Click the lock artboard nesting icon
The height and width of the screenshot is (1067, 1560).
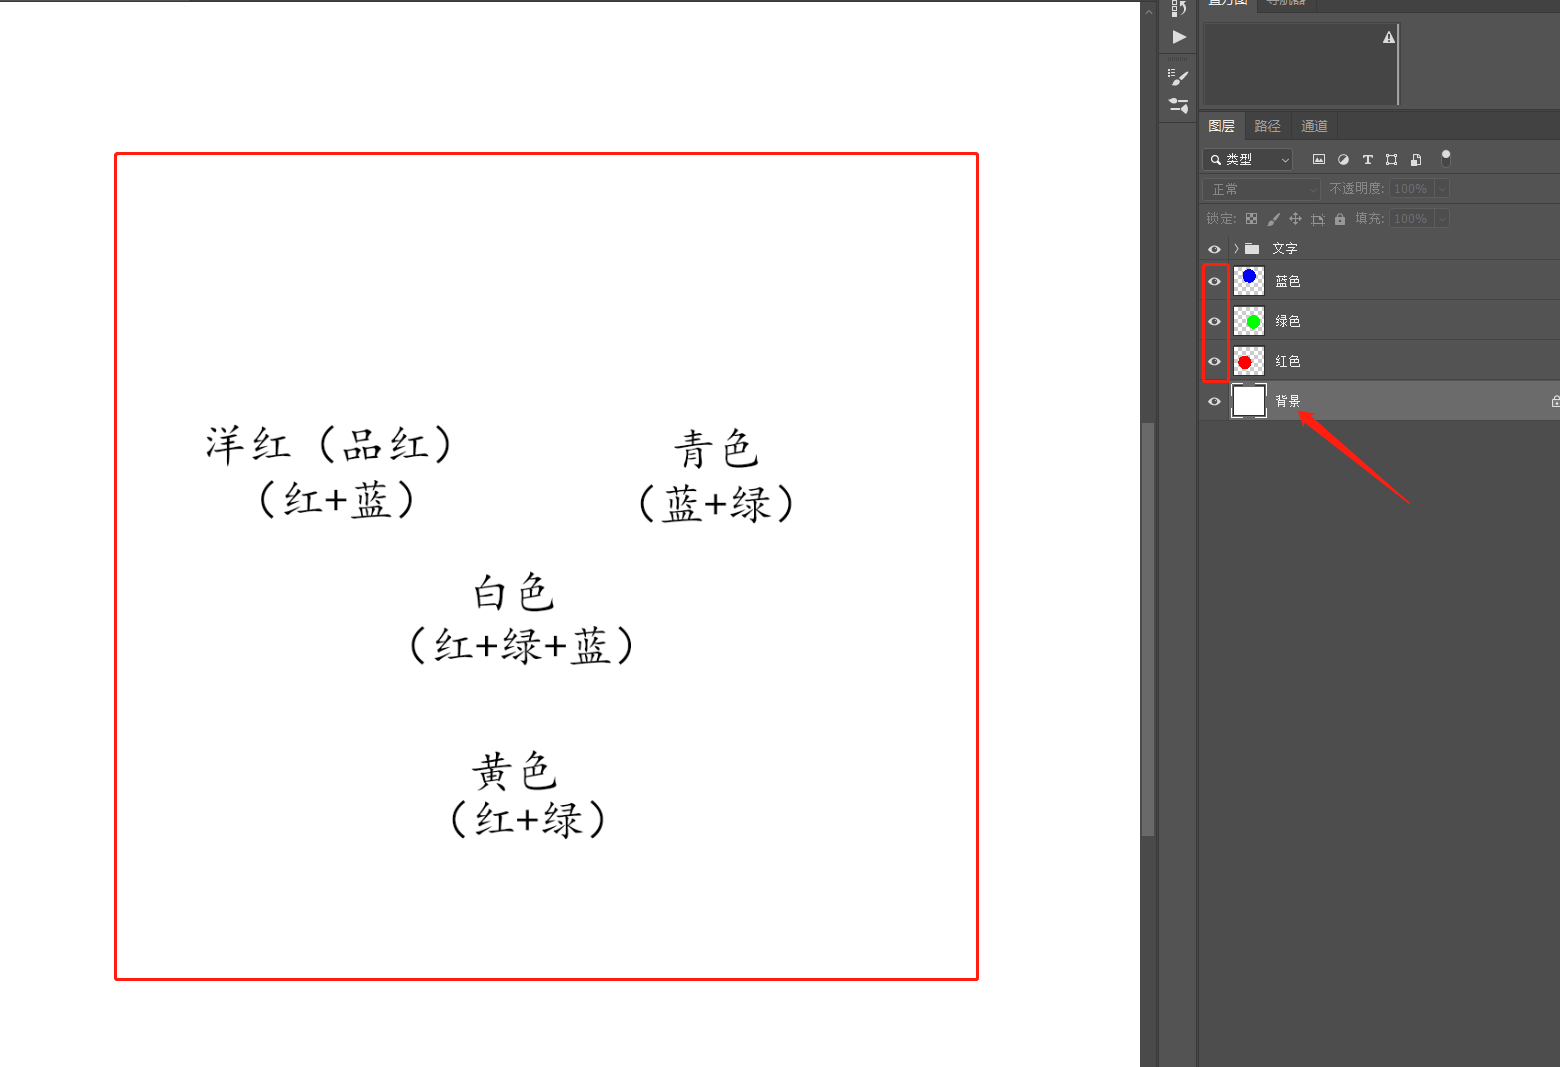[x=1318, y=219]
